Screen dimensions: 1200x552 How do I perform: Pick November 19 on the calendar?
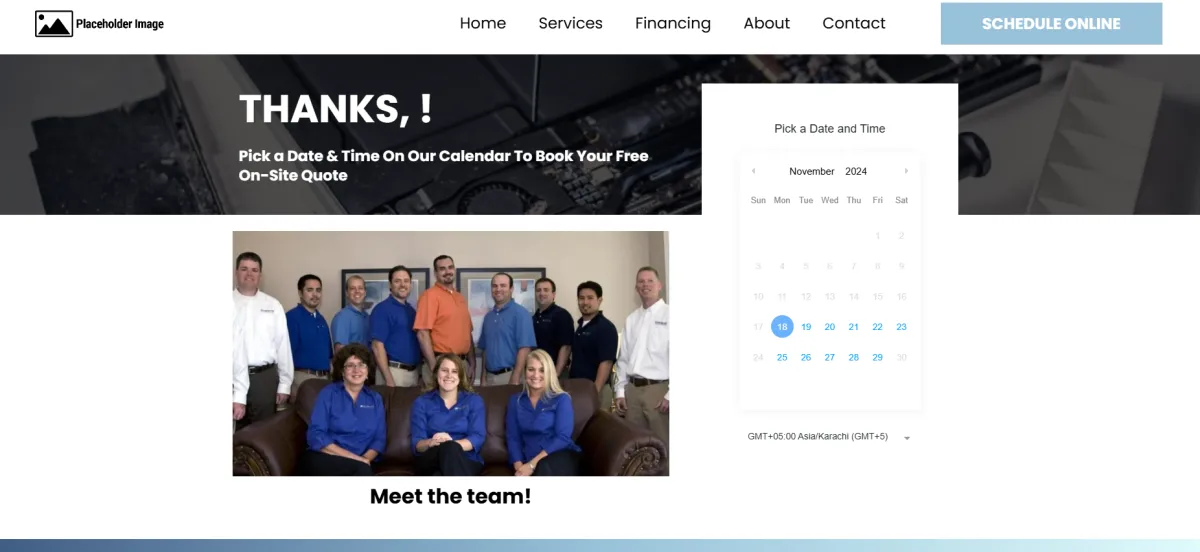(806, 327)
